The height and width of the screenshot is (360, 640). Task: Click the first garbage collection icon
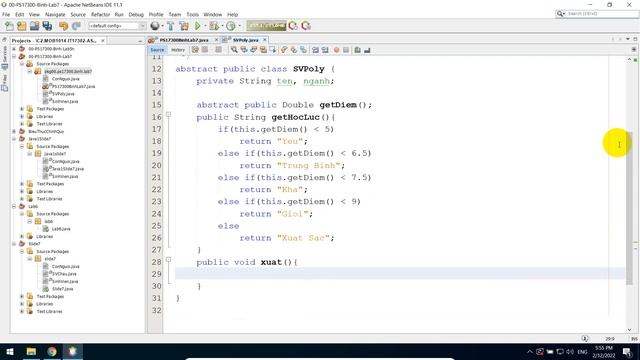click(293, 26)
